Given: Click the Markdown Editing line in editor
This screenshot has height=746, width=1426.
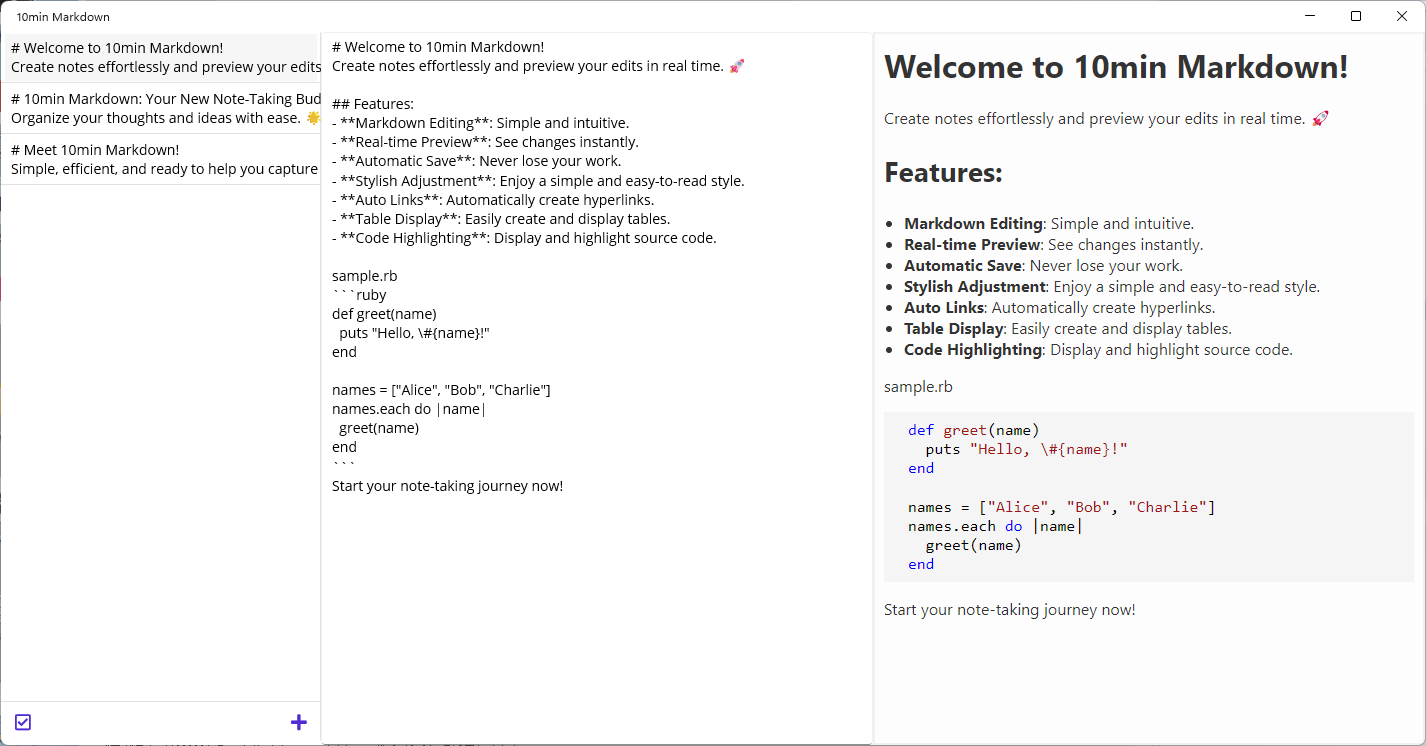Looking at the screenshot, I should click(481, 123).
